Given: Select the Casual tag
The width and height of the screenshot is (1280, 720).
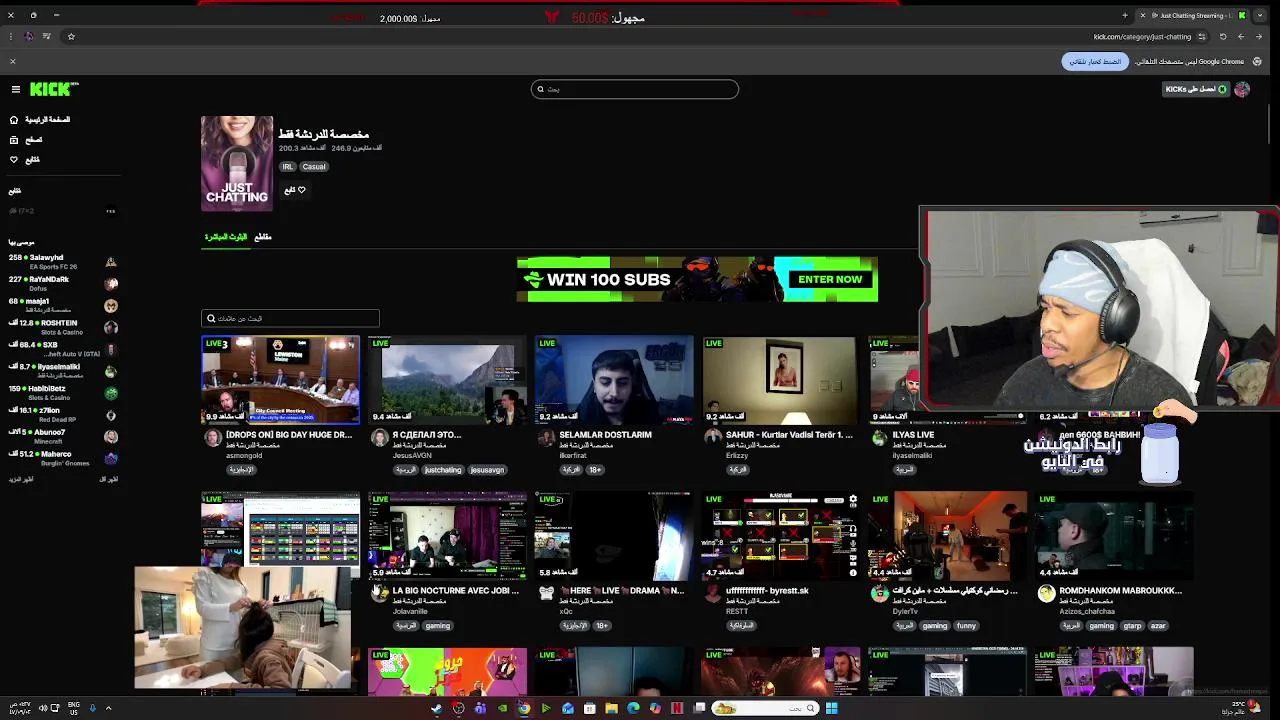Looking at the screenshot, I should click(314, 167).
